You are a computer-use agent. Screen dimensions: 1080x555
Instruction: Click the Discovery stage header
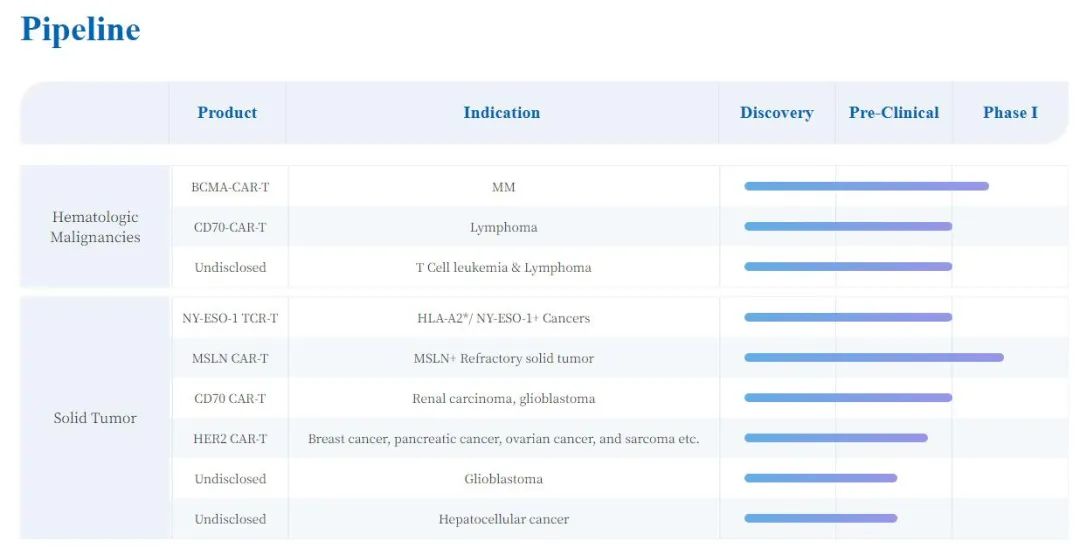776,113
